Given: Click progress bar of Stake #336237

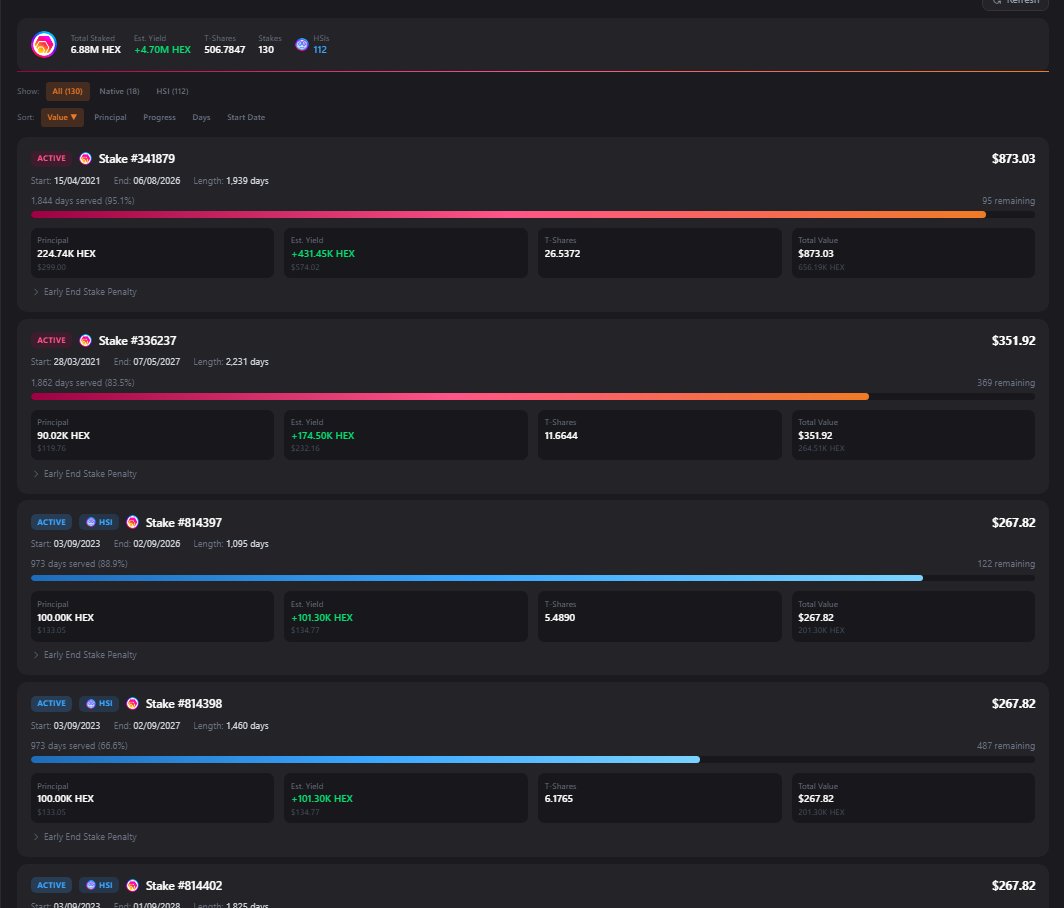Looking at the screenshot, I should [x=533, y=396].
